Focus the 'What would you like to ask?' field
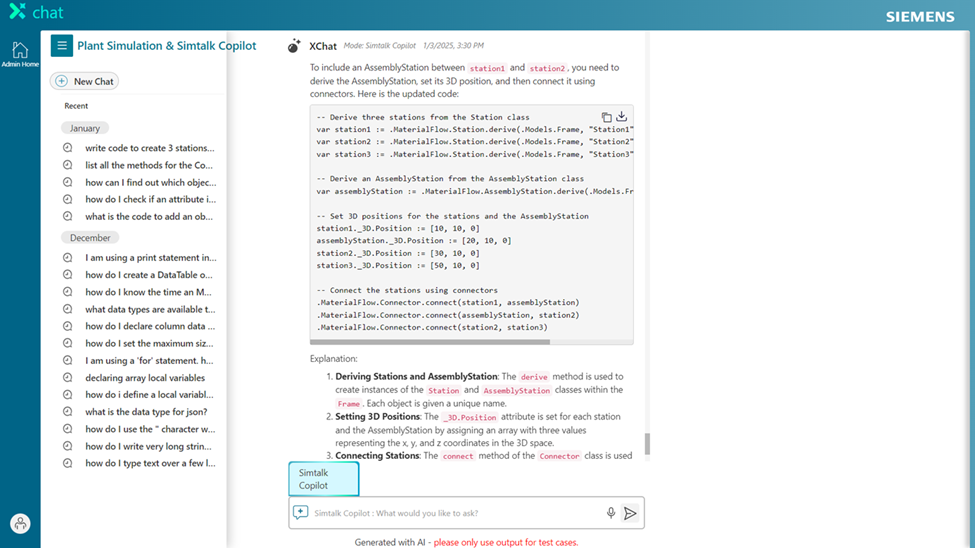The height and width of the screenshot is (548, 975). 455,513
